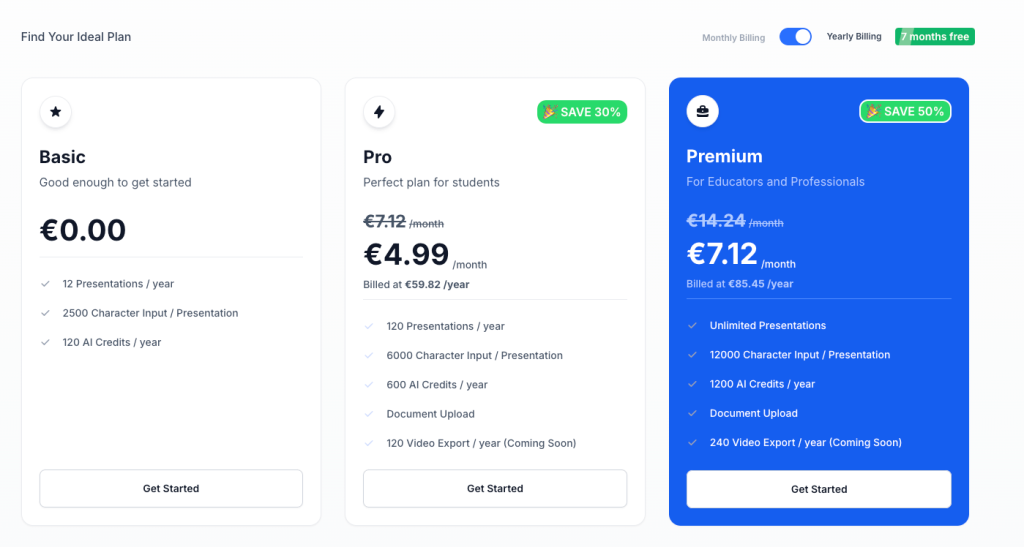Click checkmark beside Unlimited Presentations
The image size is (1024, 547).
coord(692,325)
